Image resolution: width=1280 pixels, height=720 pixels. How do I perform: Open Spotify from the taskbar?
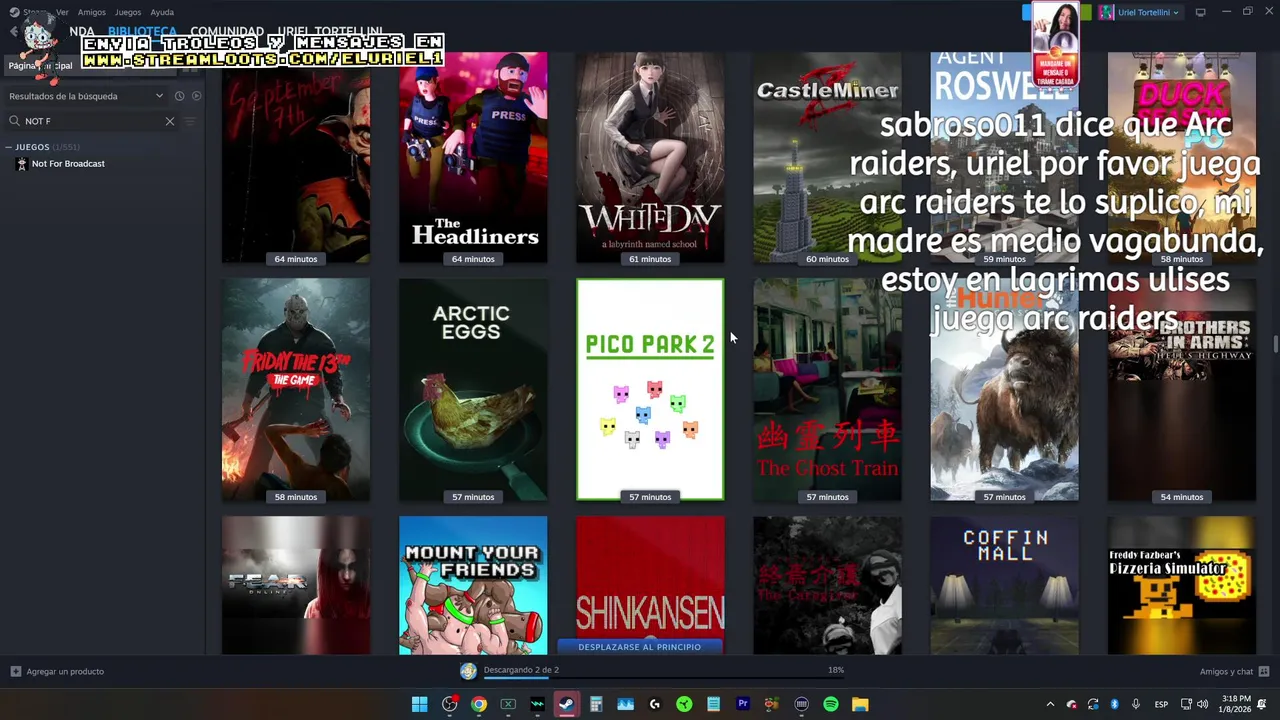pos(831,704)
